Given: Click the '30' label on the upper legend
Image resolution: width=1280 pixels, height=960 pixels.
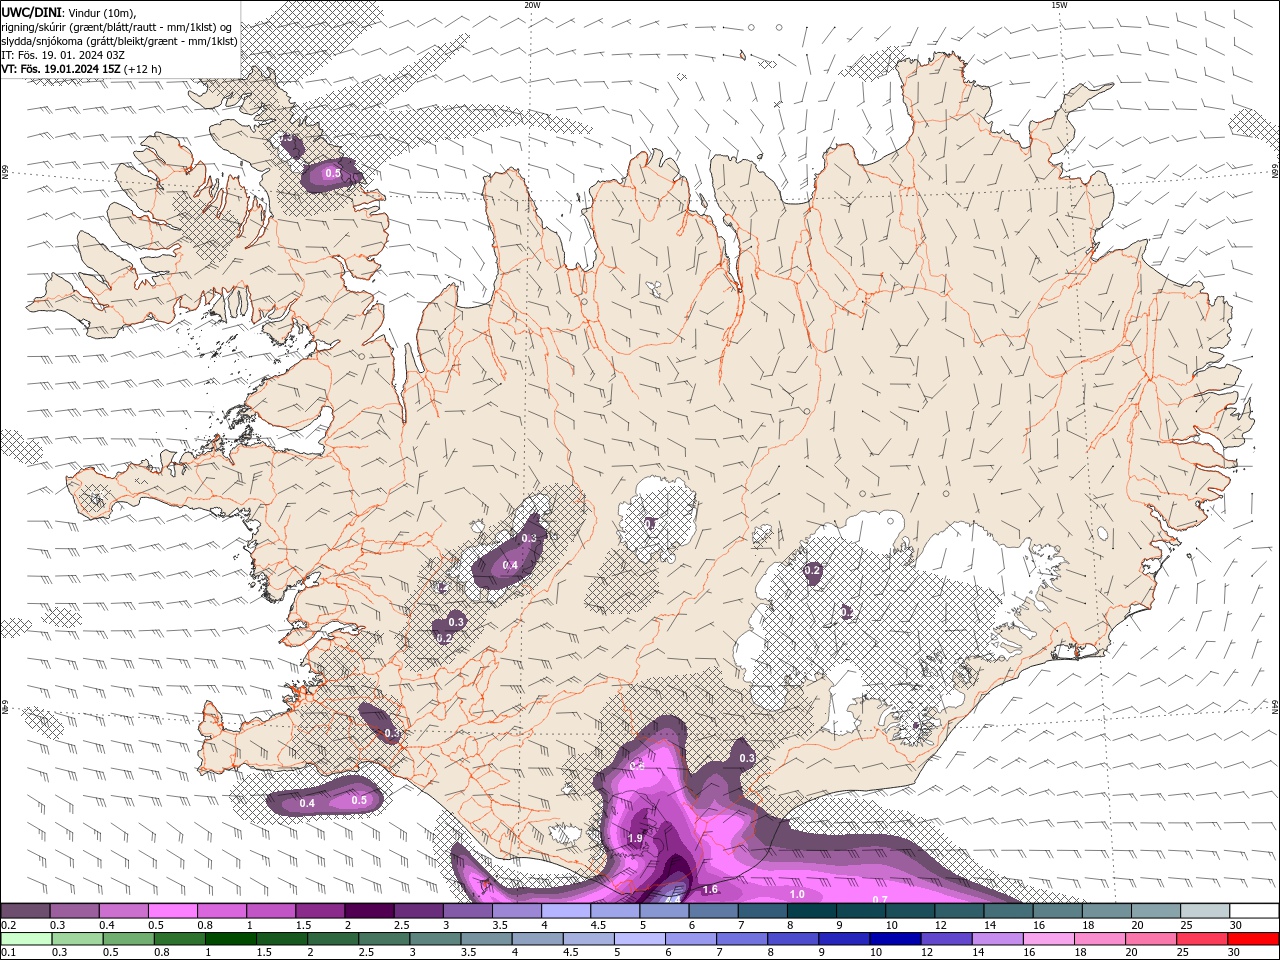Looking at the screenshot, I should [1236, 925].
